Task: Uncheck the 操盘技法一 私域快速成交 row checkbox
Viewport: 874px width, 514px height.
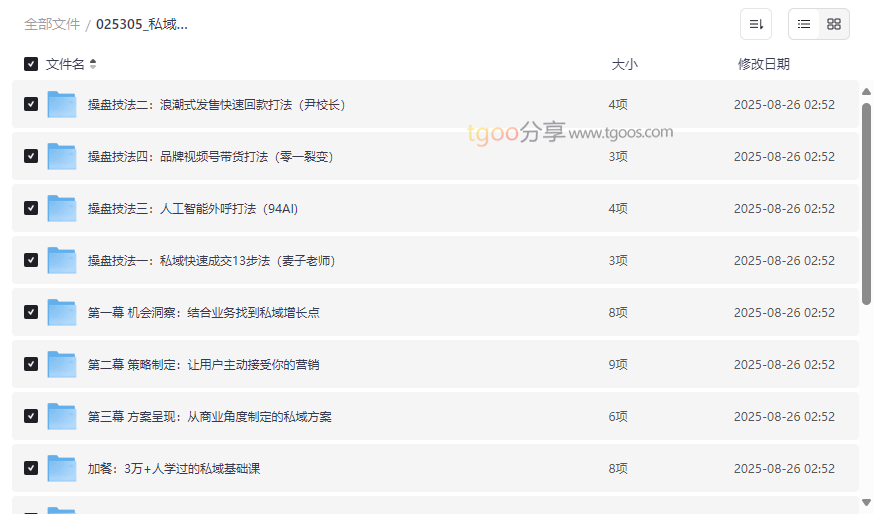Action: (31, 260)
